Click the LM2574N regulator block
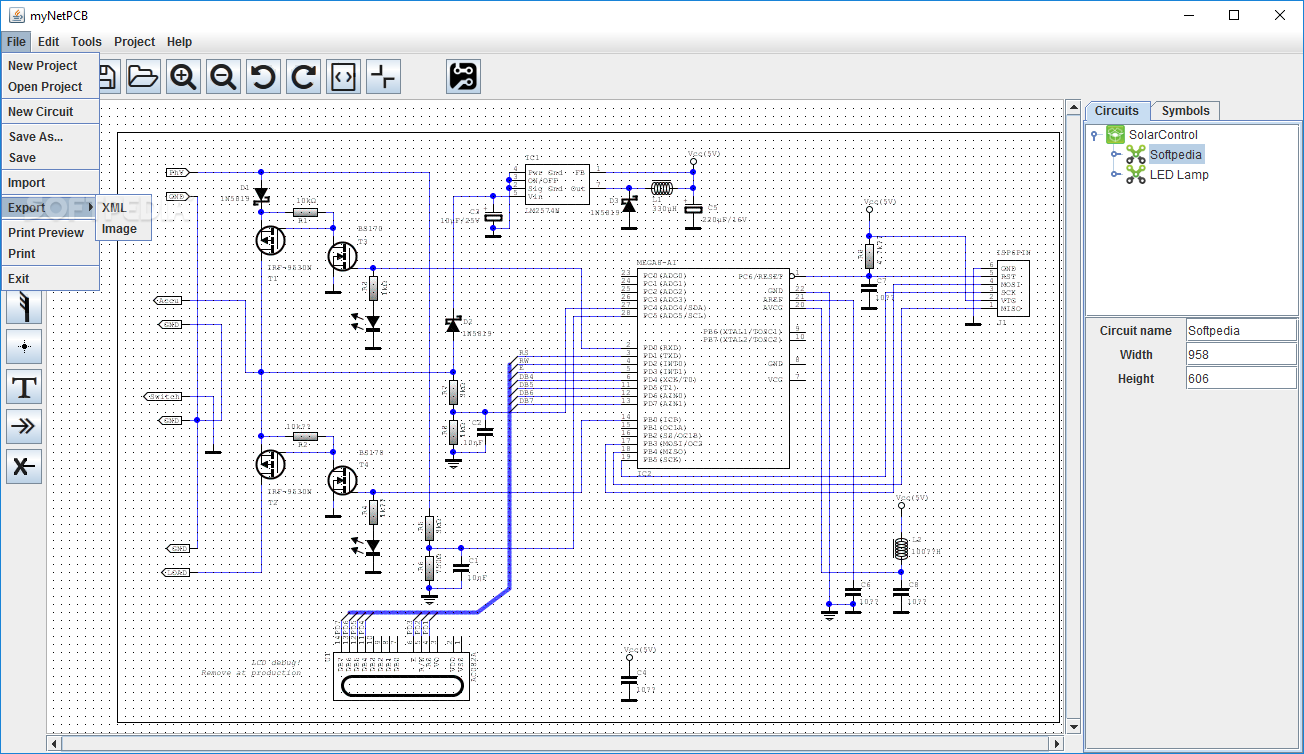 (557, 184)
